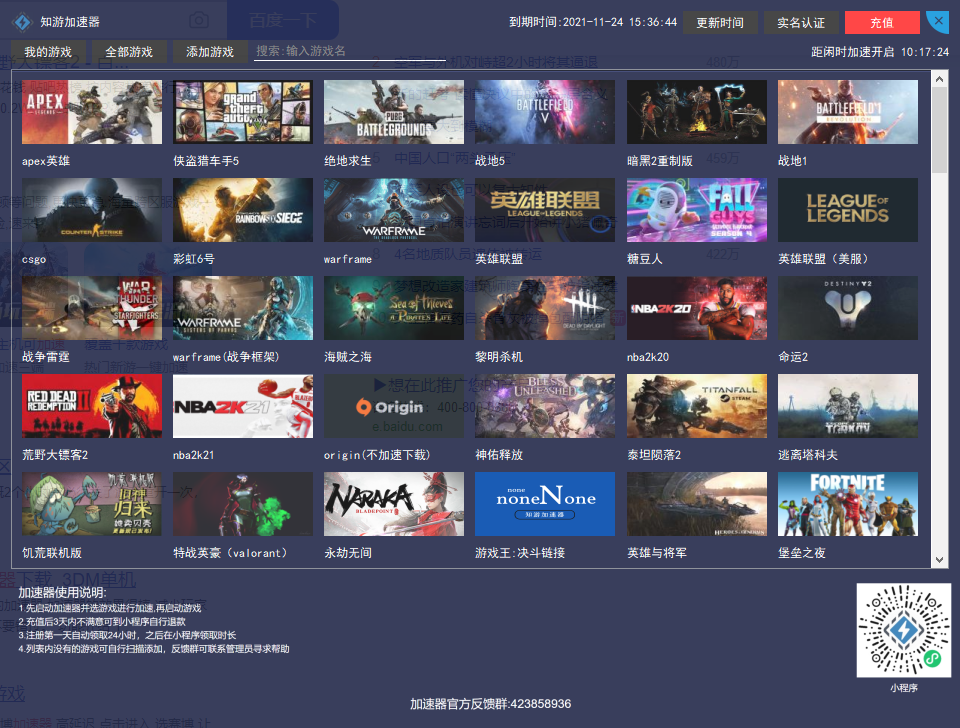Select the 彩虹6号 Rainbow Six thumbnail
The image size is (960, 728).
pyautogui.click(x=243, y=210)
